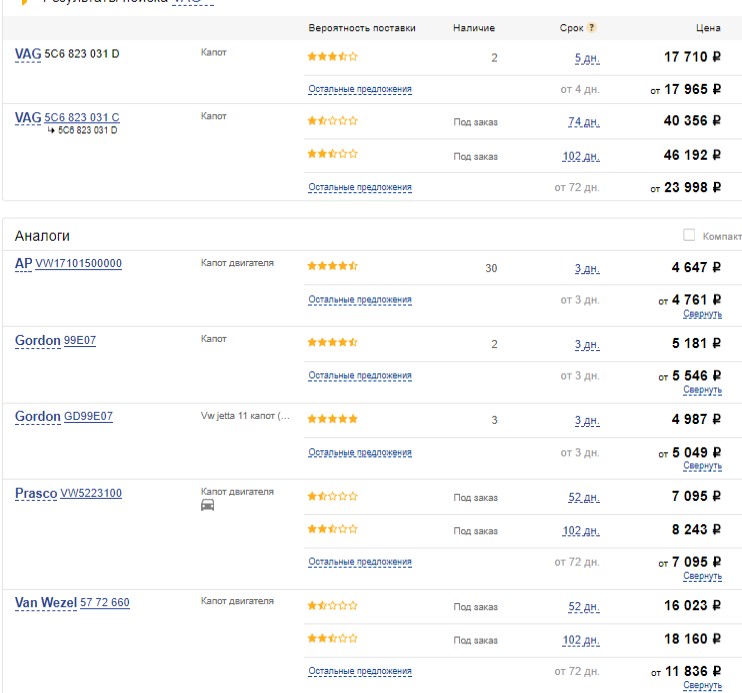Click 102 дн. term for 46 192 ₽ offer
This screenshot has height=693, width=742.
581,156
